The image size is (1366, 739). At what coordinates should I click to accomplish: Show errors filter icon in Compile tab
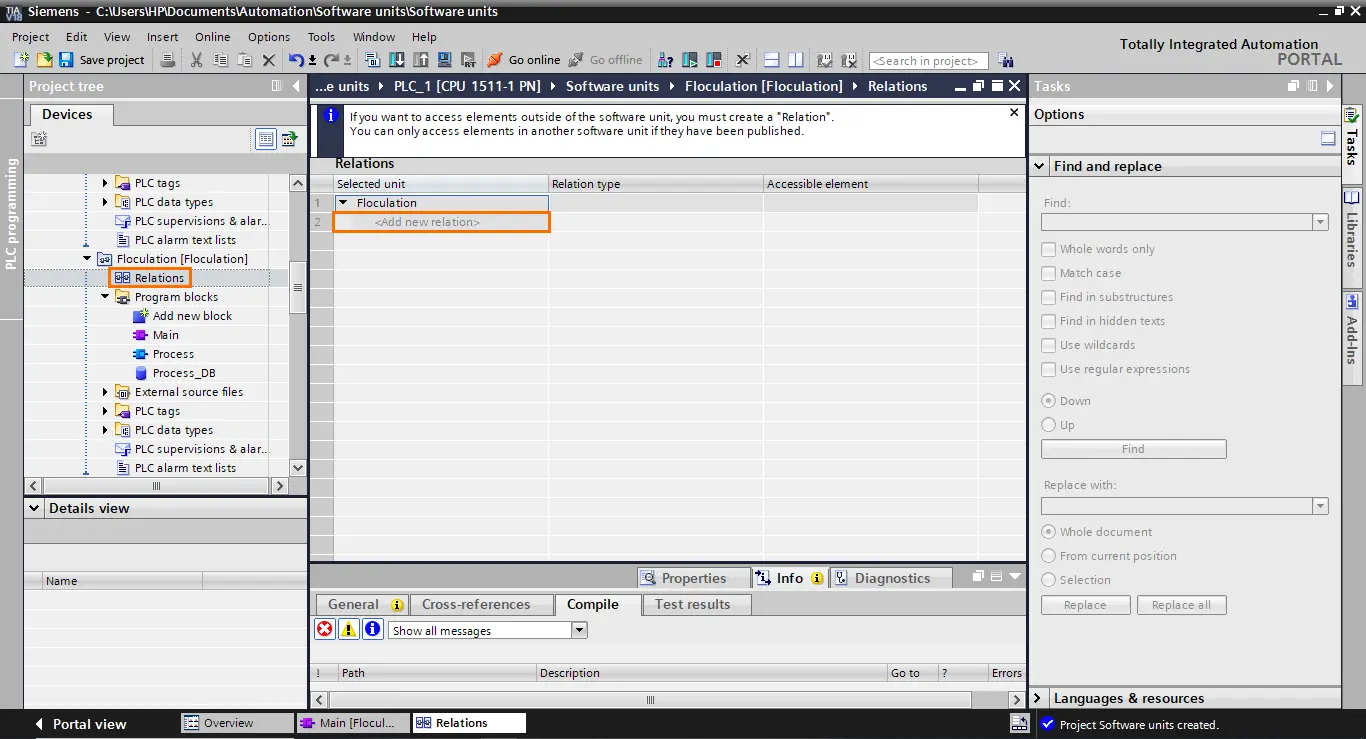click(325, 629)
